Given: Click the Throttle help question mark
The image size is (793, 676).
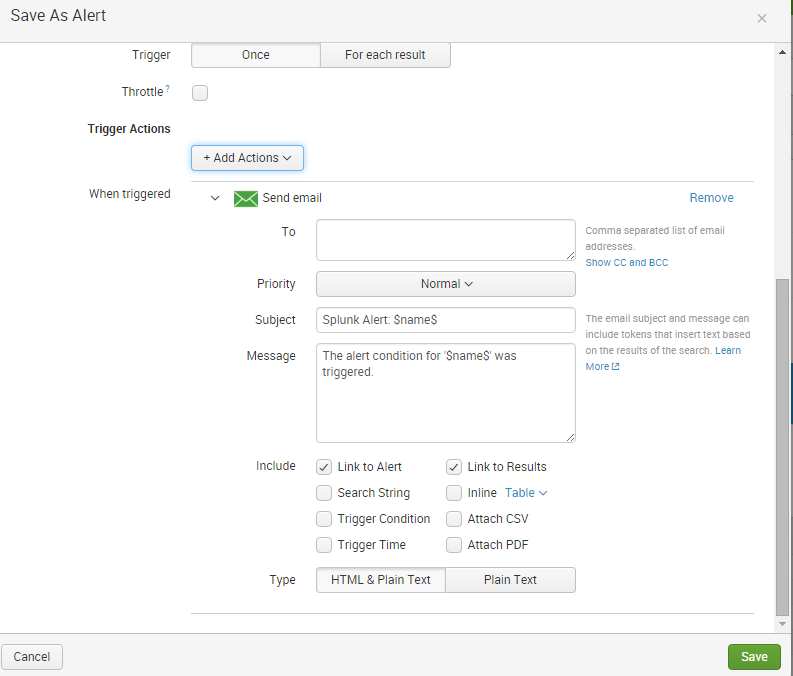Looking at the screenshot, I should click(167, 89).
